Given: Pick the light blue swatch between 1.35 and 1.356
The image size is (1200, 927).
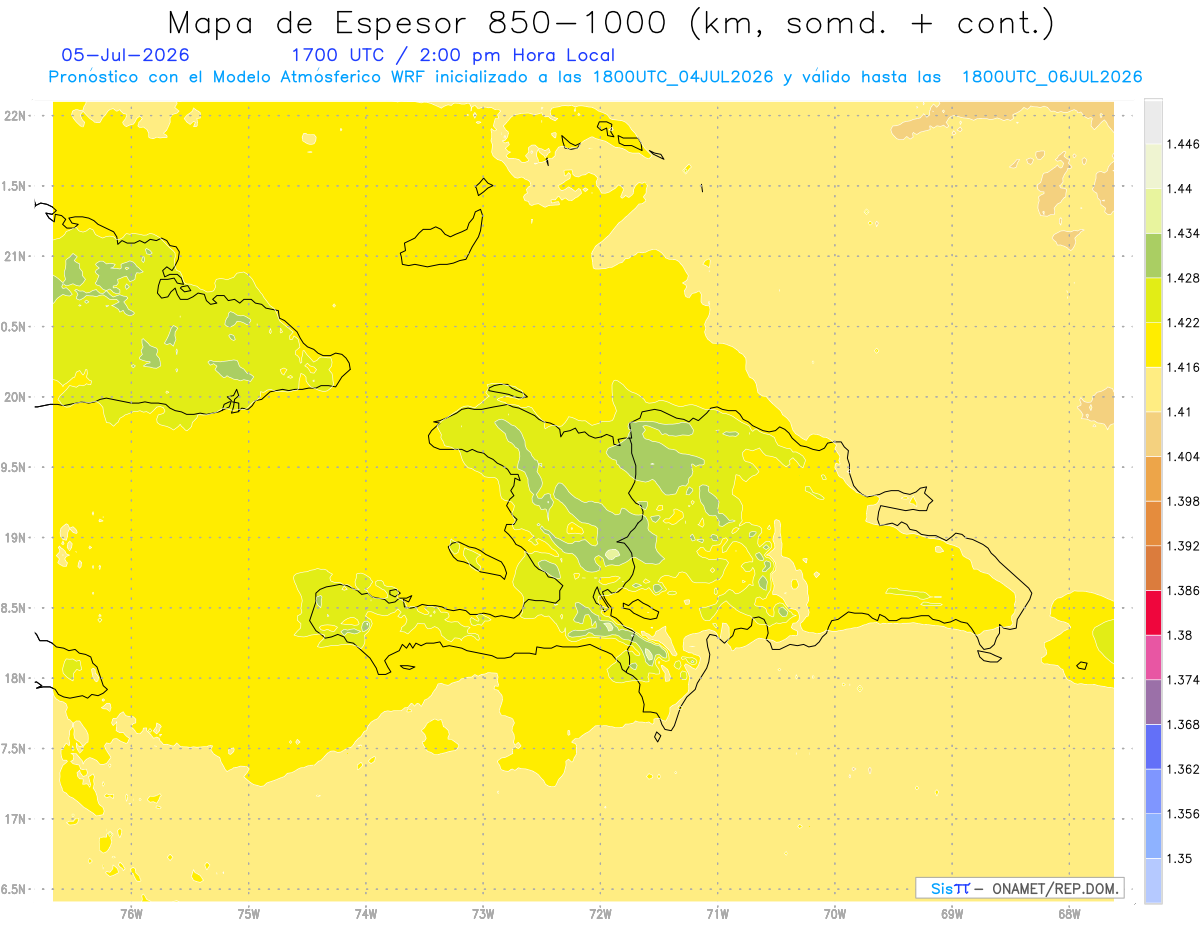Looking at the screenshot, I should point(1153,836).
